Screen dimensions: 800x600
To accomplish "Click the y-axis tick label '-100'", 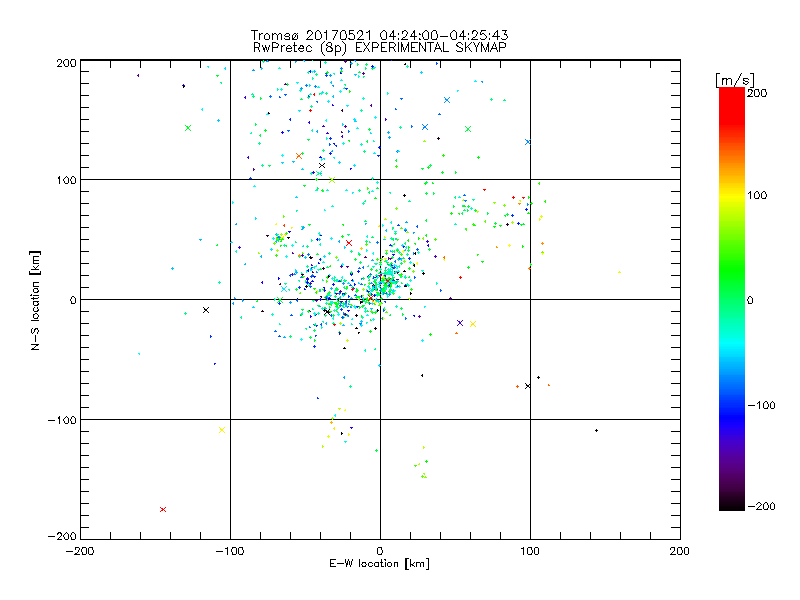I will 62,420.
